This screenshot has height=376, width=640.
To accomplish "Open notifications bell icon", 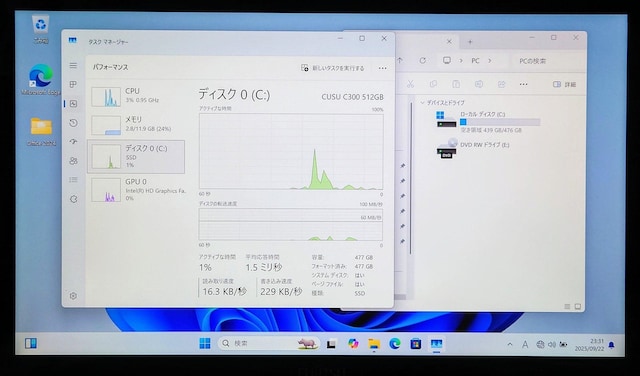I will pos(611,345).
